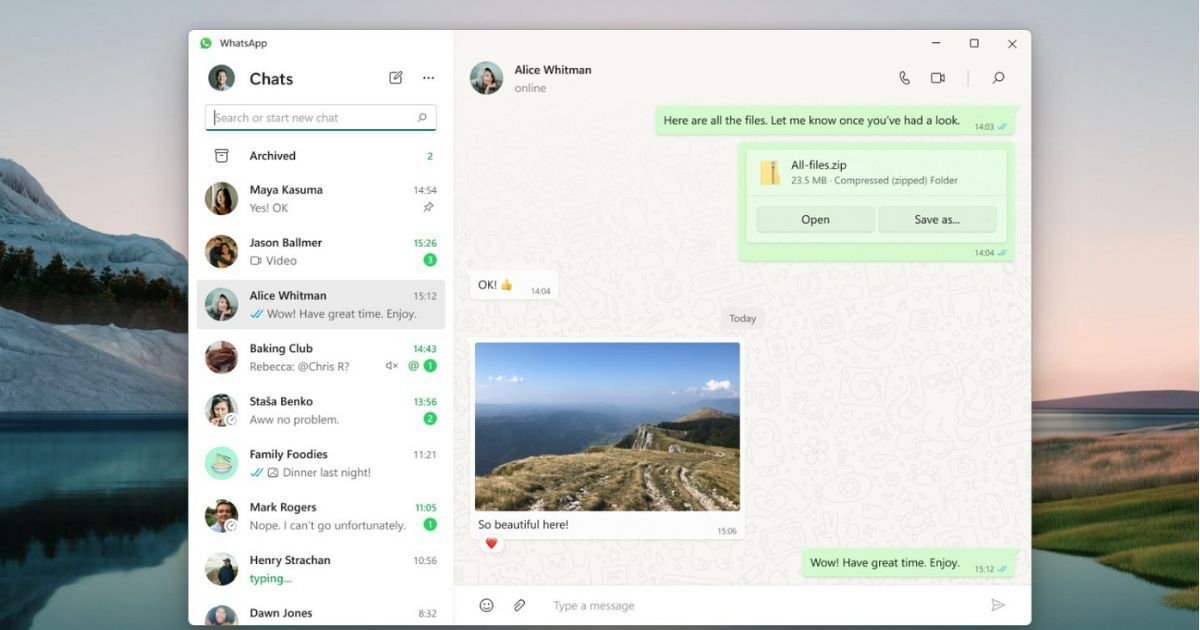
Task: Click Maya Kasuma's profile picture
Action: [x=221, y=198]
